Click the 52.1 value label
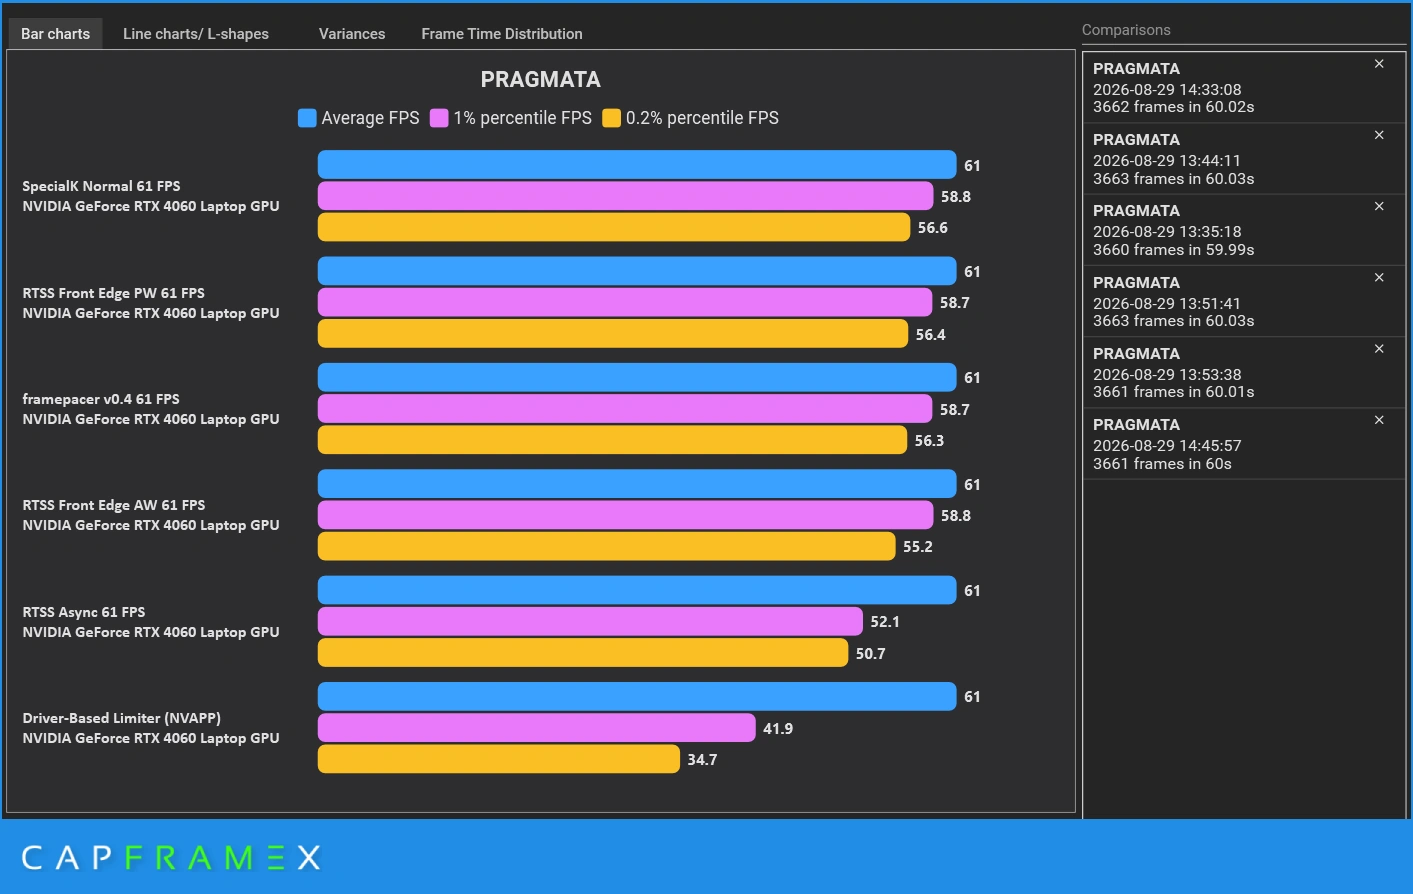Image resolution: width=1413 pixels, height=894 pixels. click(885, 622)
